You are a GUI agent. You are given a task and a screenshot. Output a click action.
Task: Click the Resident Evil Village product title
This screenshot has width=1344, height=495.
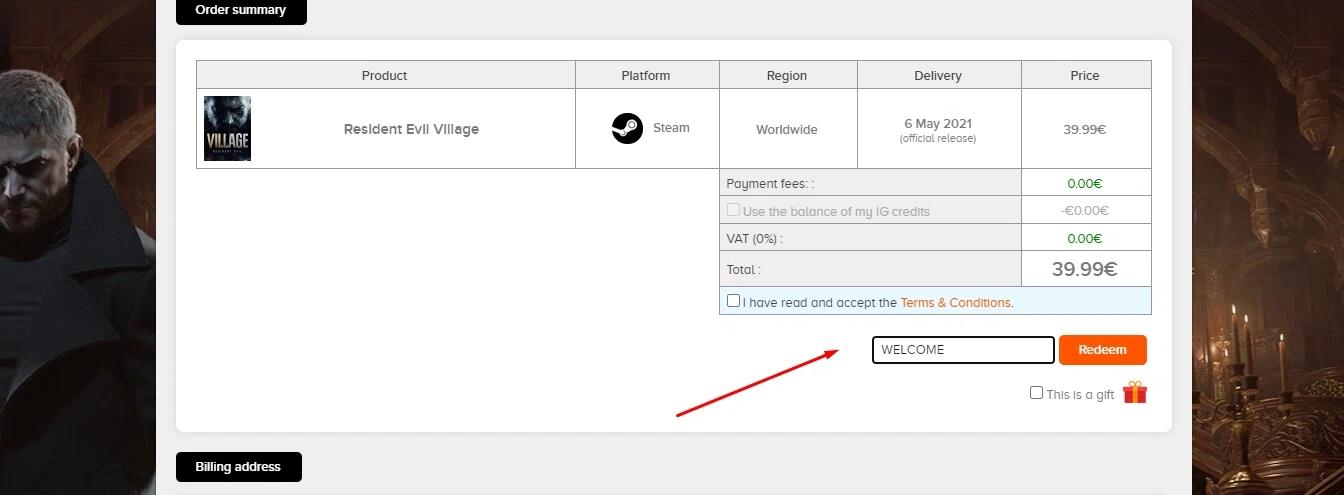click(411, 129)
